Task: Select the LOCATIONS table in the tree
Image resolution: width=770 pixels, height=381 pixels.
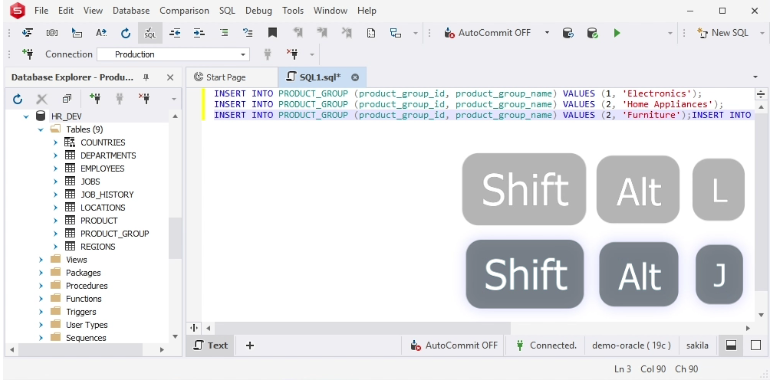Action: (103, 208)
